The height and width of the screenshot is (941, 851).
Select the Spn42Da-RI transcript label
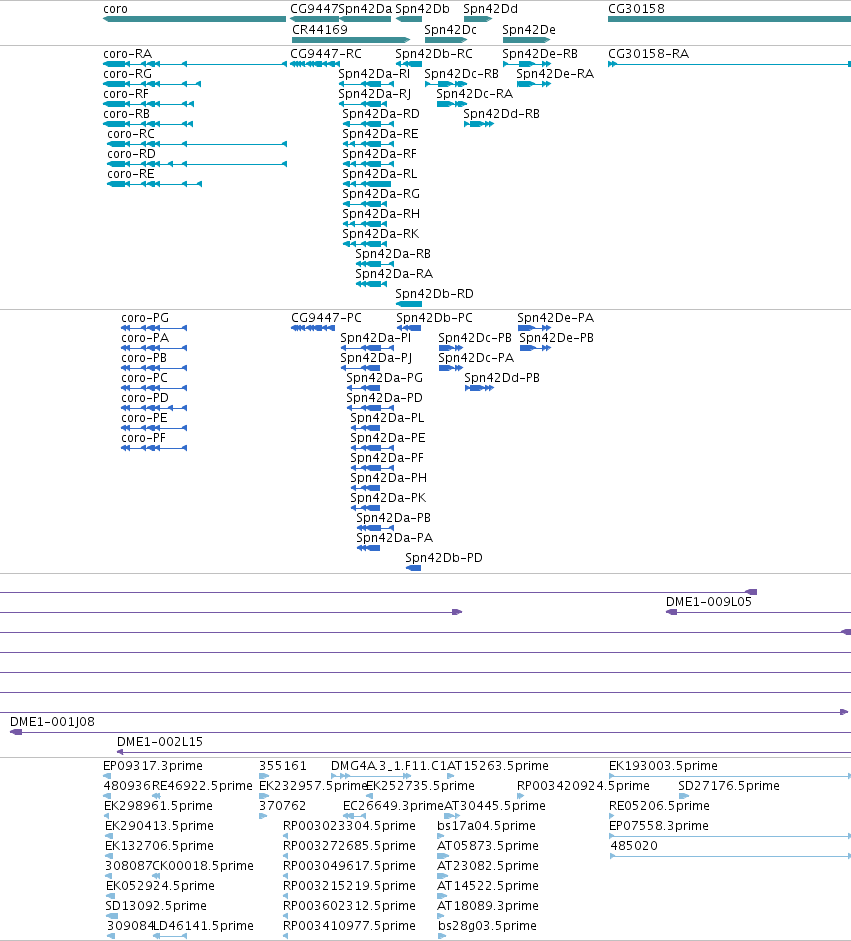pos(374,74)
